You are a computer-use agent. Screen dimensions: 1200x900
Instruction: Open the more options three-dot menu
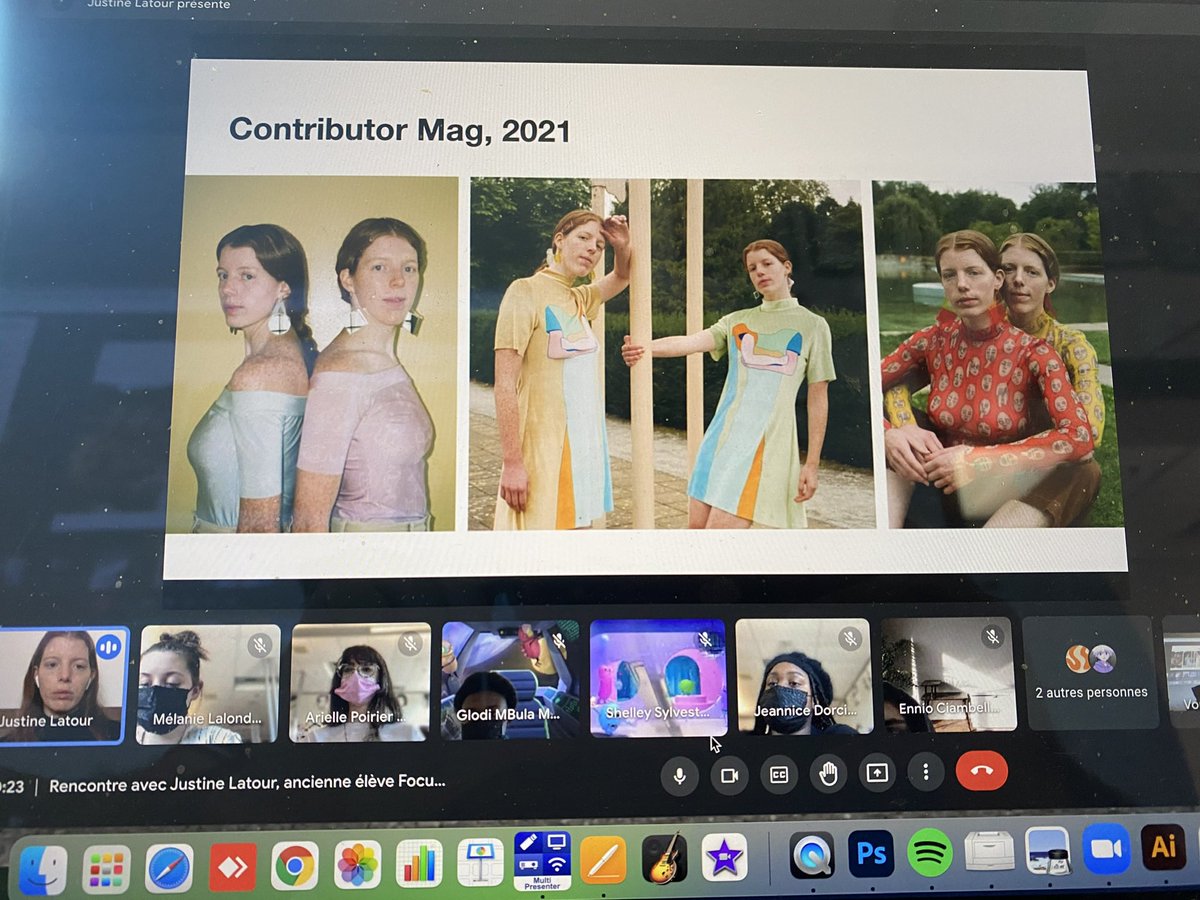click(x=926, y=771)
